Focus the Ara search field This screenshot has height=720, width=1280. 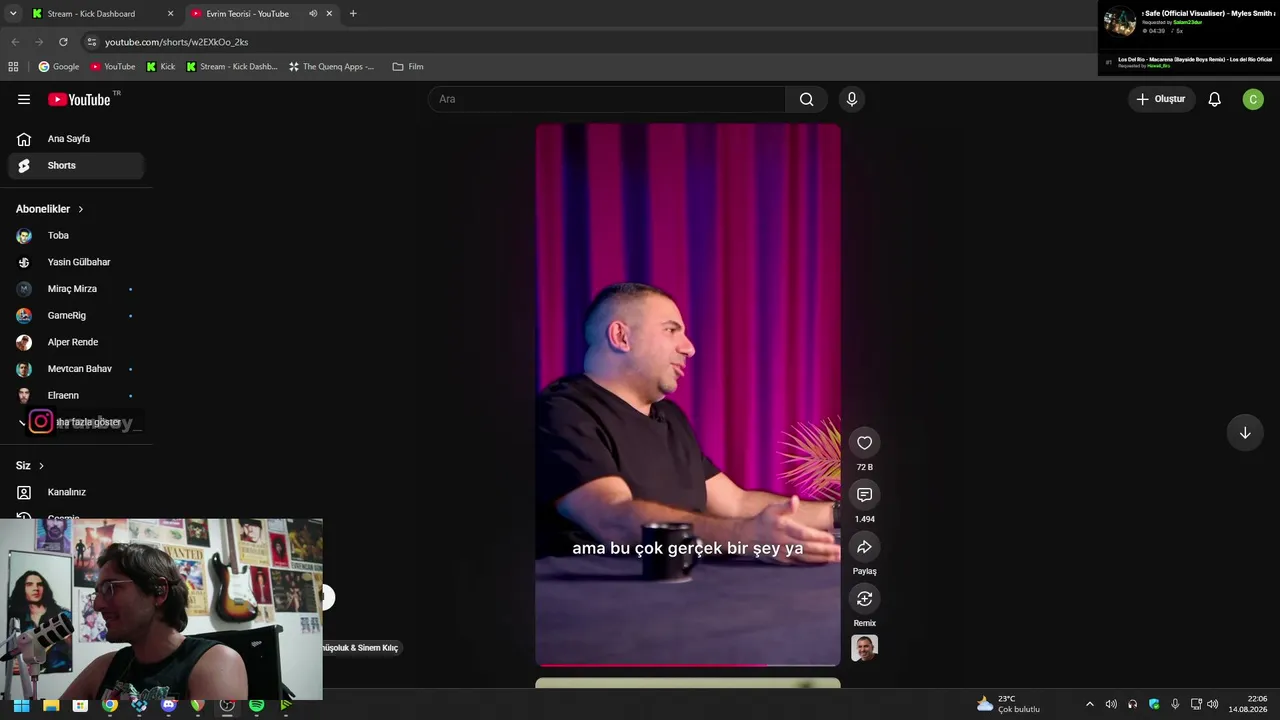(607, 99)
